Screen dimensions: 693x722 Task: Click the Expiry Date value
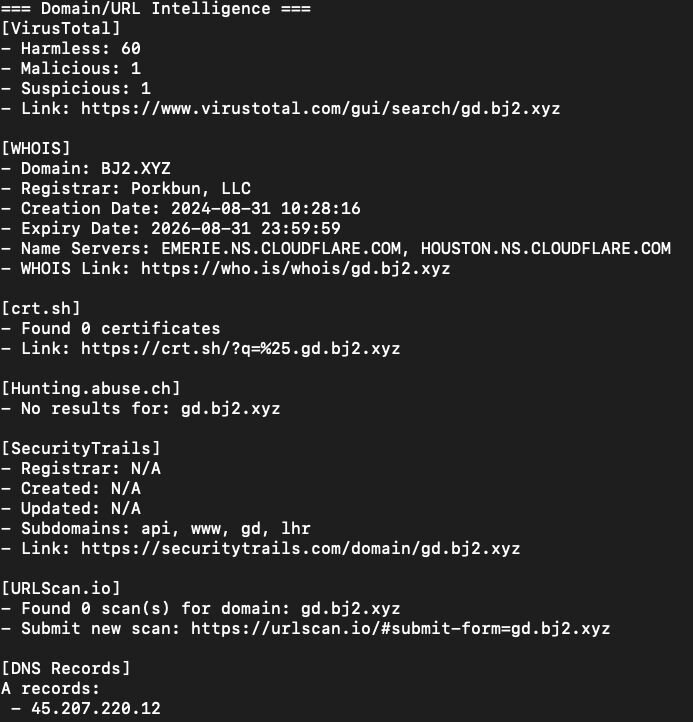point(255,228)
